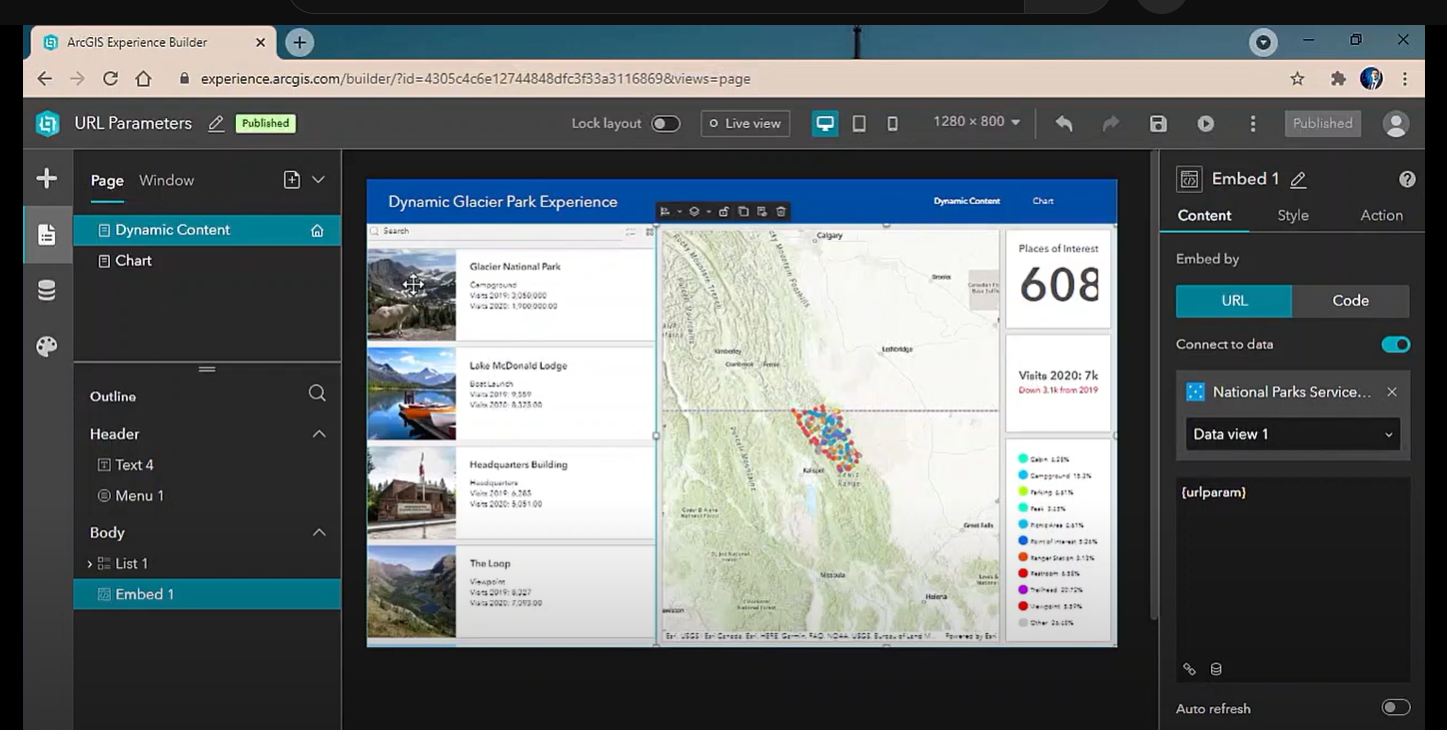Screen dimensions: 1447x730
Task: Open the More options menu in header
Action: tap(1253, 123)
